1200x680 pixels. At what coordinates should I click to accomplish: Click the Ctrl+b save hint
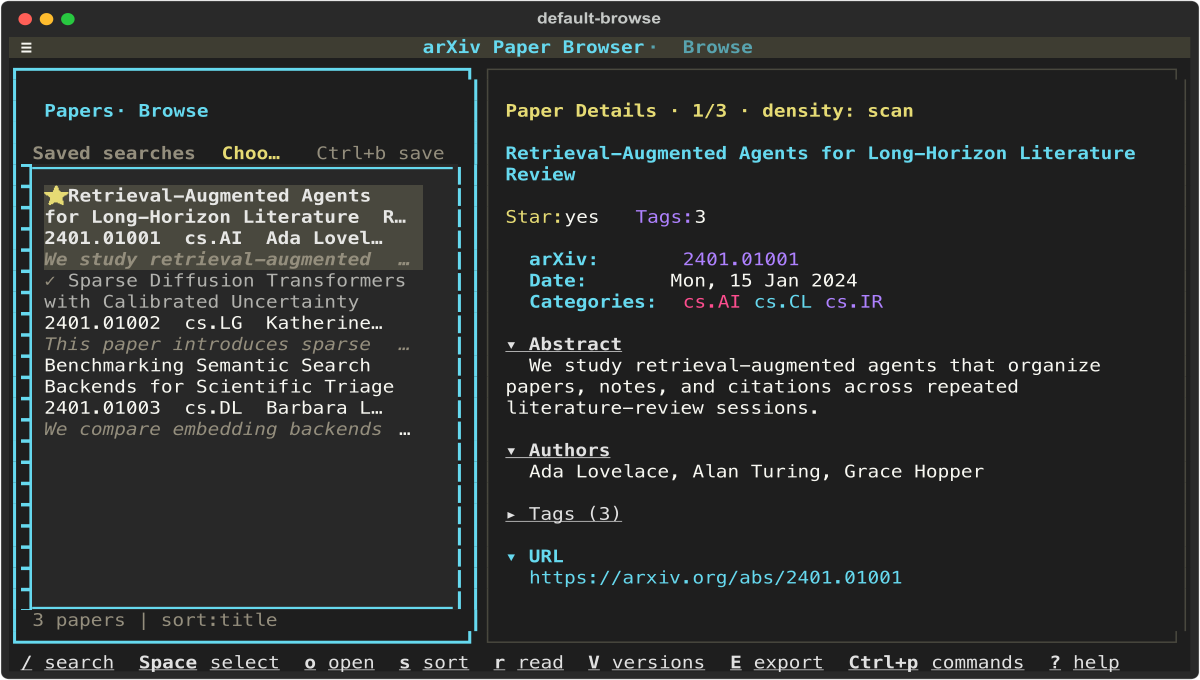[x=380, y=153]
